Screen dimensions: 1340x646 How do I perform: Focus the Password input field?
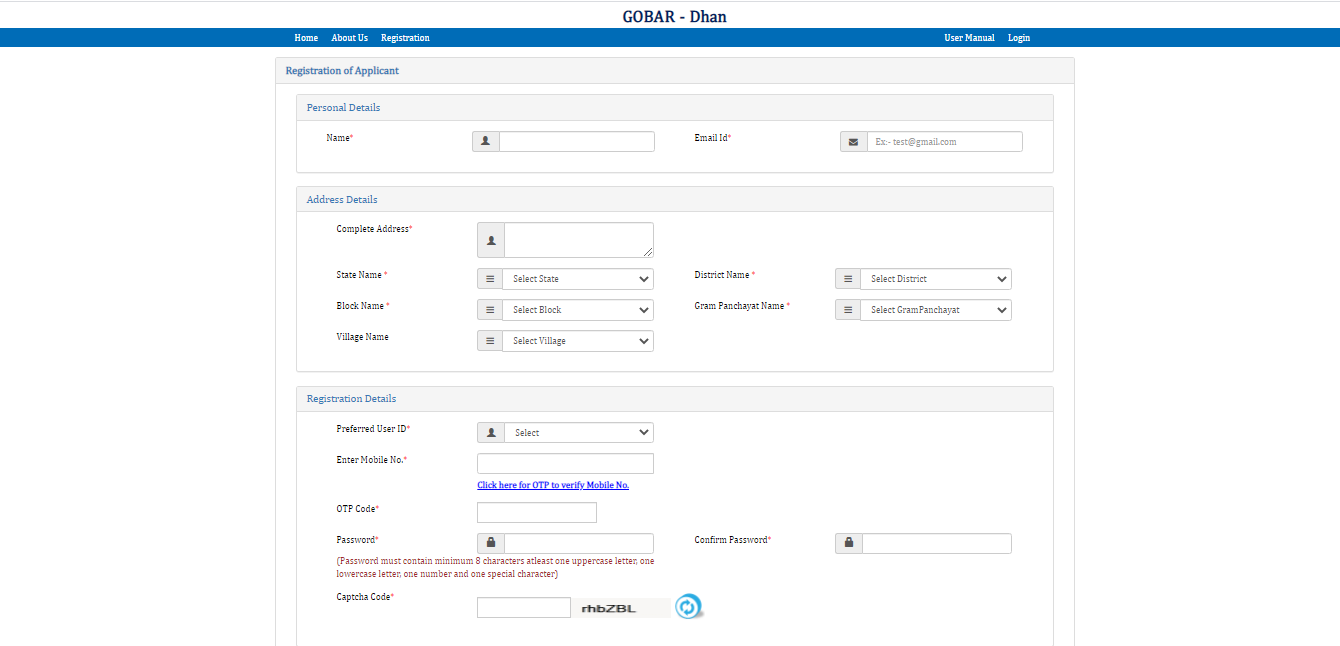click(x=579, y=543)
